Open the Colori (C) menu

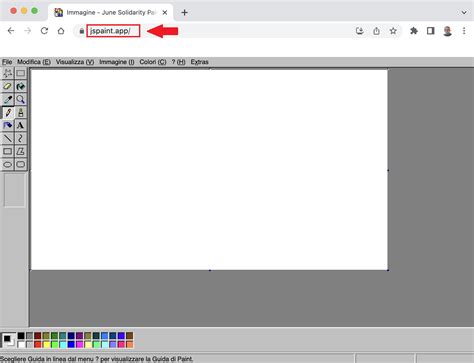pyautogui.click(x=153, y=62)
